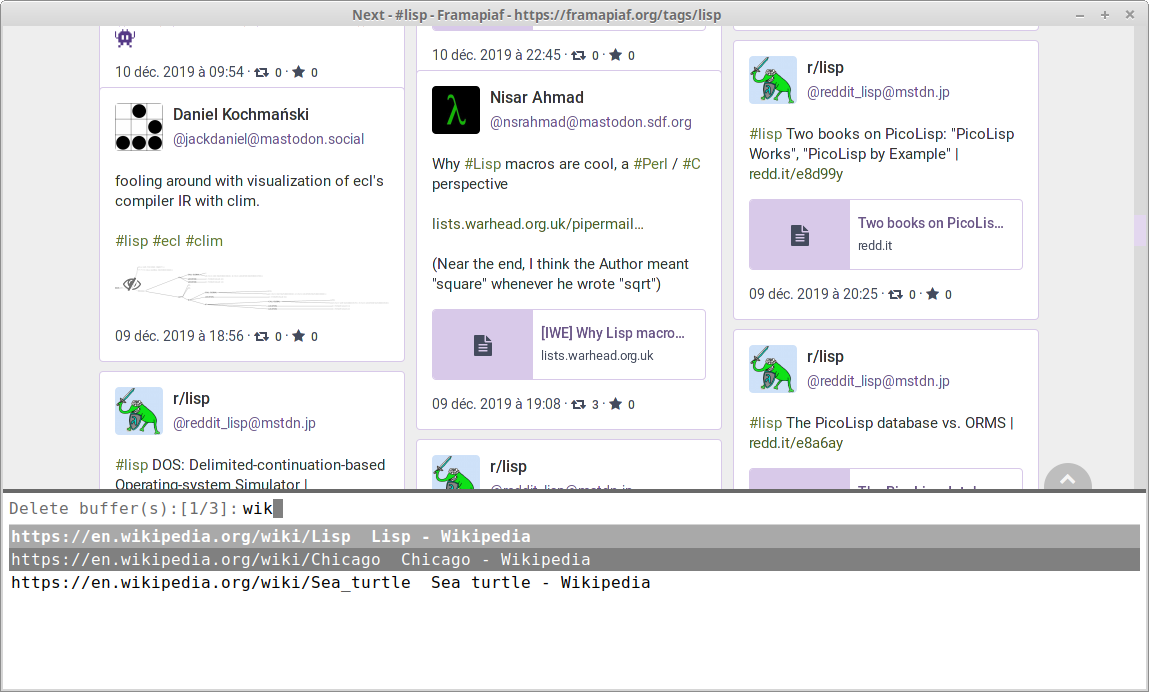Reveal hidden sensitive image in ecl post
Image resolution: width=1149 pixels, height=692 pixels.
(132, 284)
